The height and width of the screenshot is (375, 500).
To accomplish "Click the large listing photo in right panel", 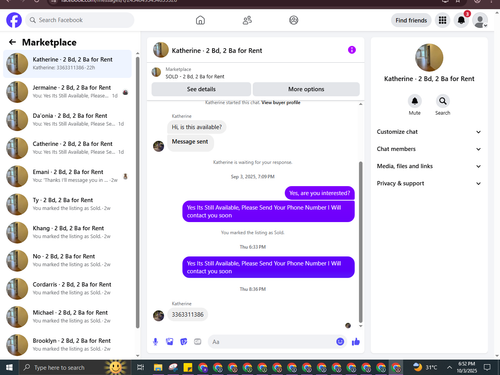I will pos(429,57).
